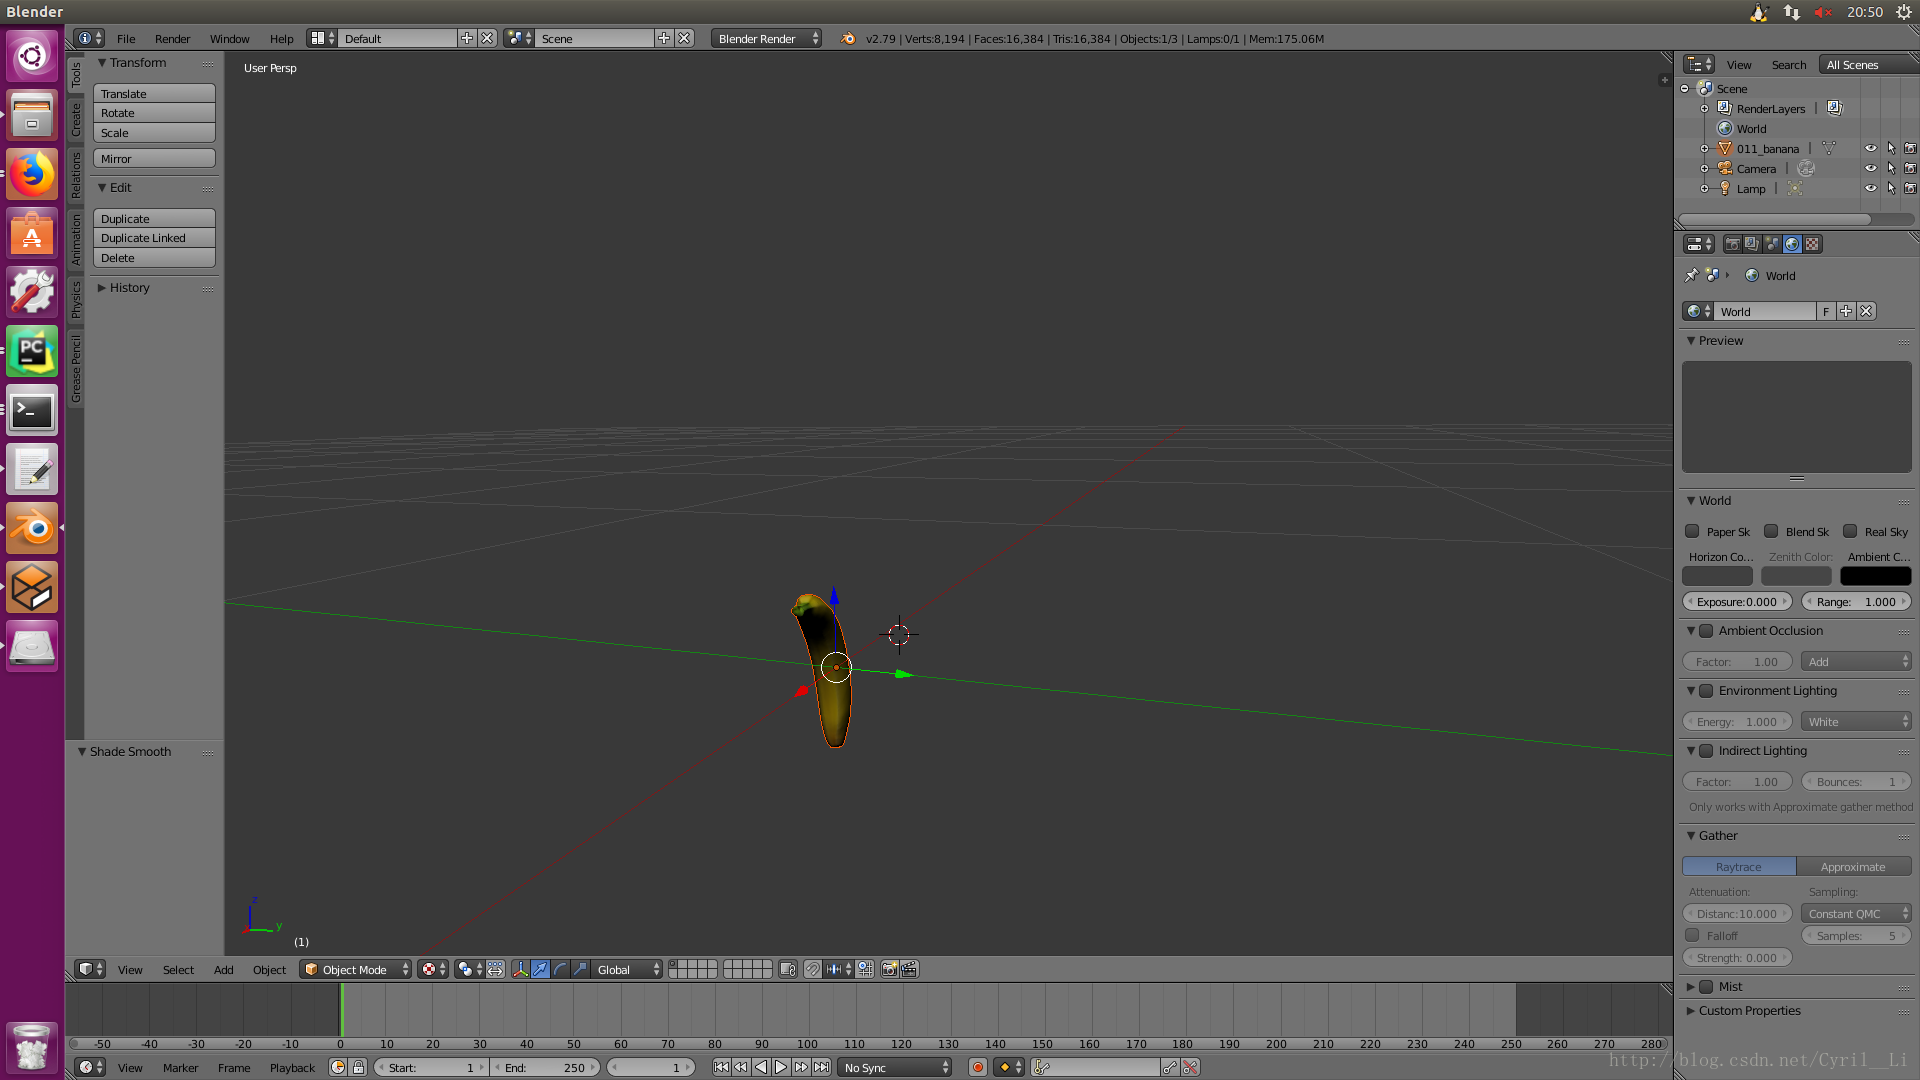The image size is (1920, 1080).
Task: Open the Render properties tab (camera icon)
Action: coord(1732,244)
